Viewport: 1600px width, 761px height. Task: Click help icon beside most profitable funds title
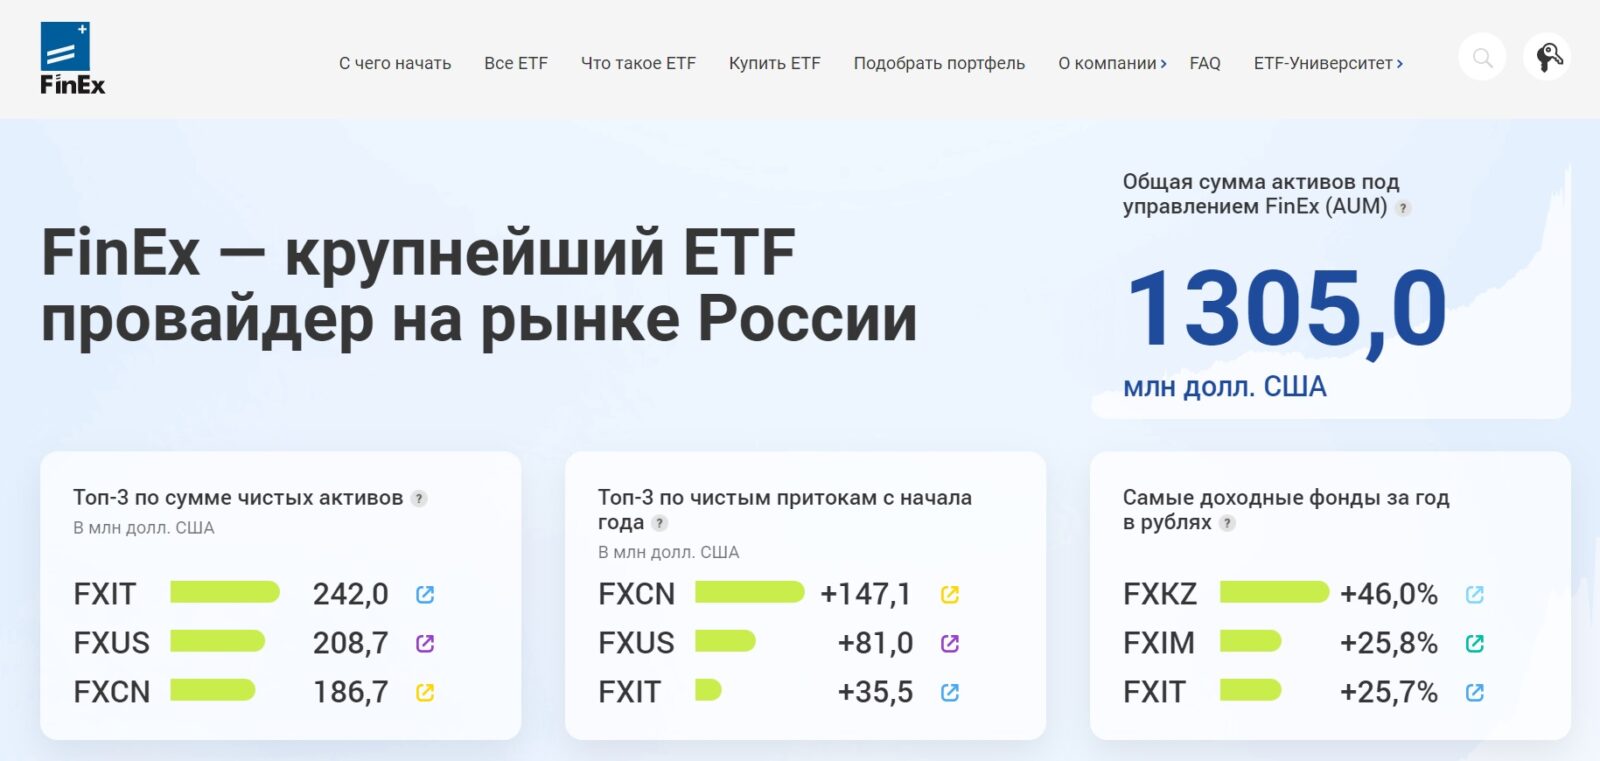(x=1227, y=523)
